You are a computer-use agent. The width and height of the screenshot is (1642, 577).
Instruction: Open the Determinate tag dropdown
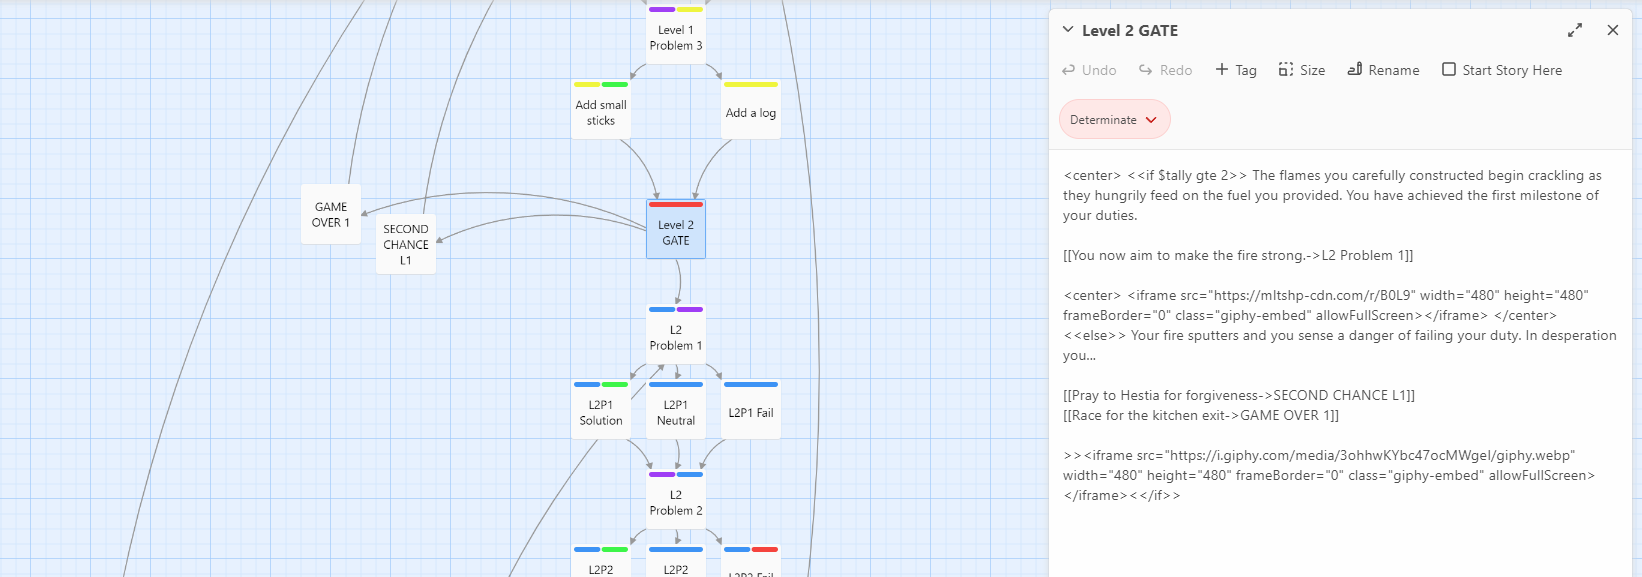pyautogui.click(x=1114, y=119)
